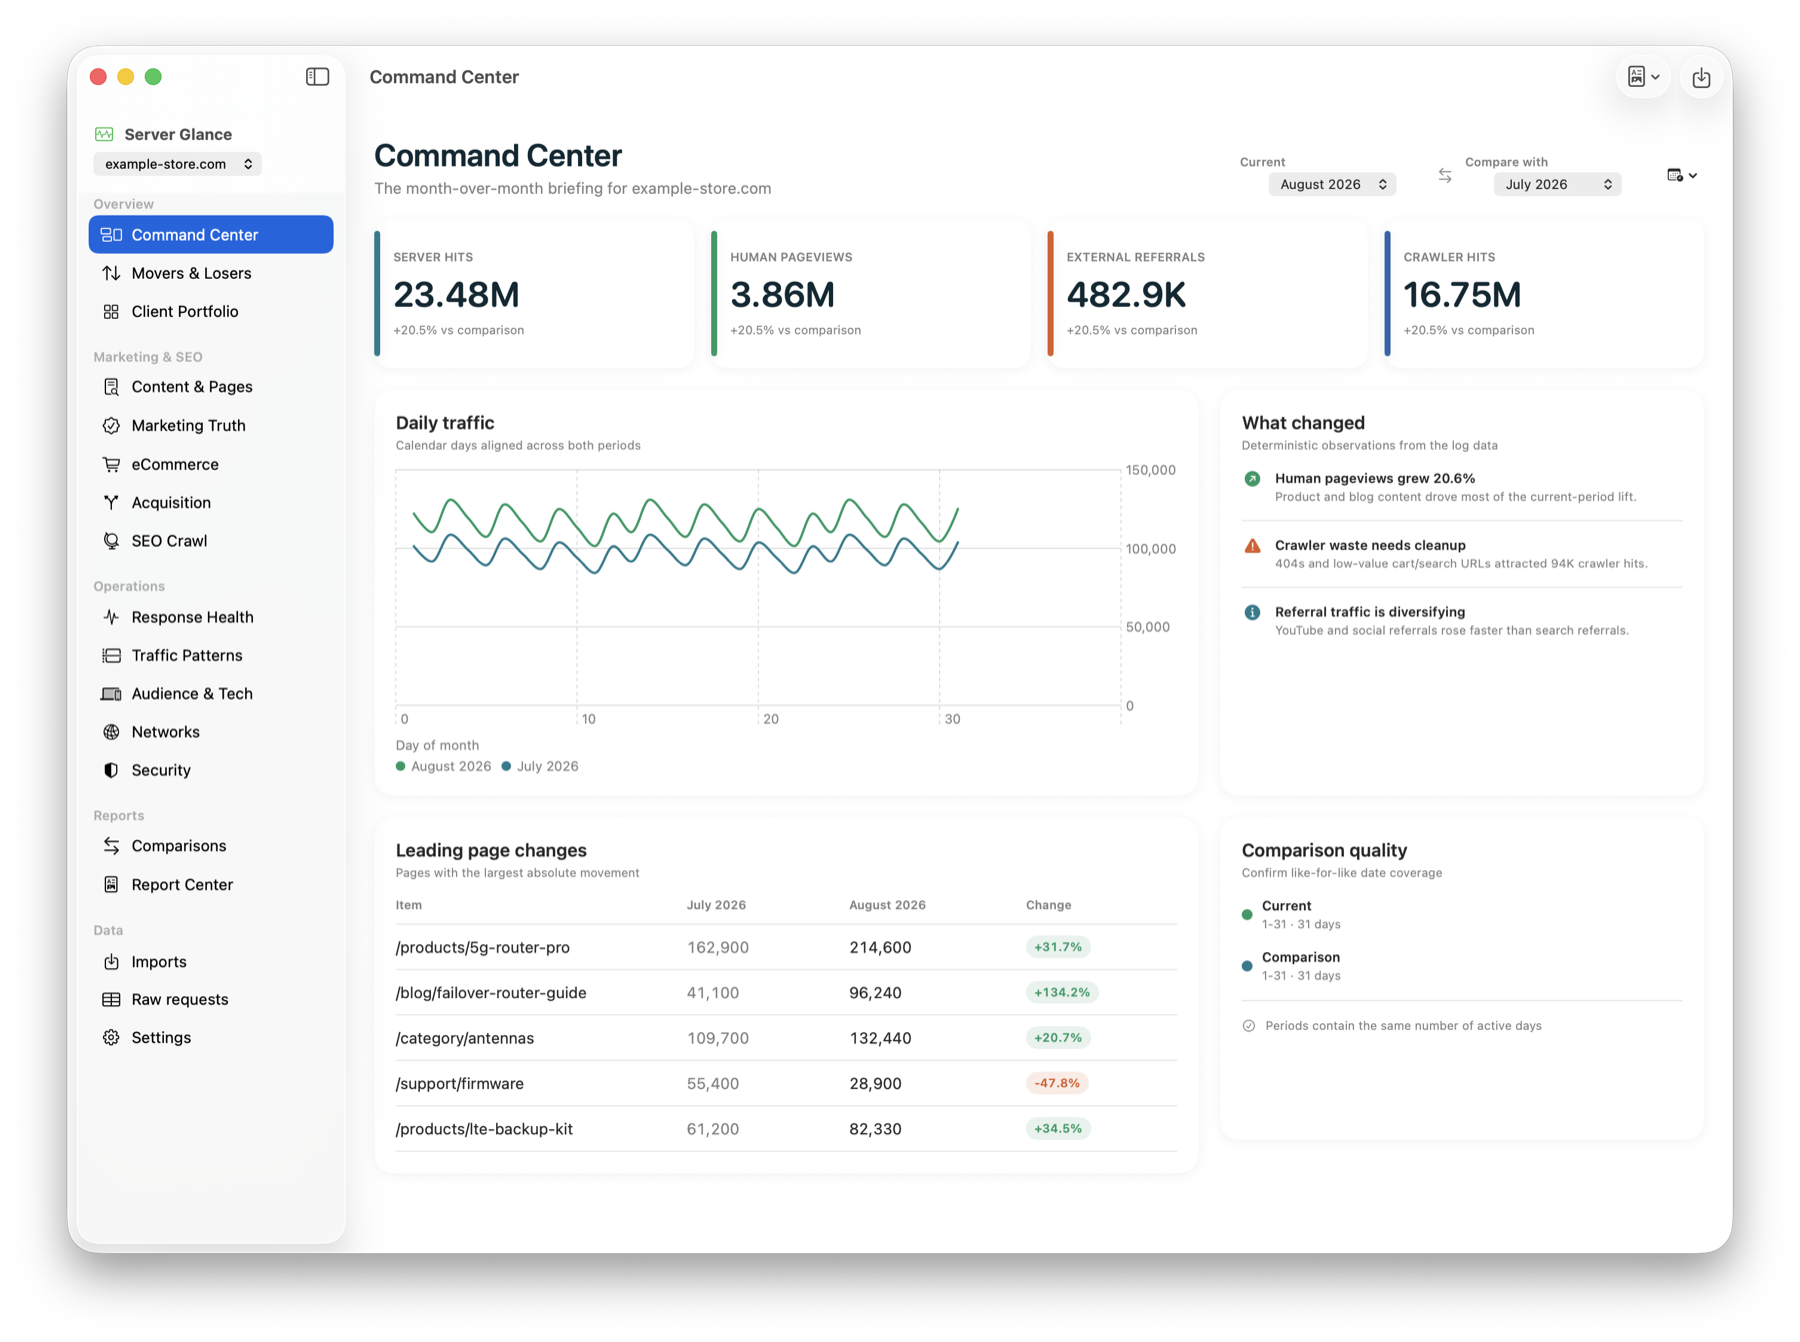The image size is (1800, 1342).
Task: Click the Traffic Patterns icon
Action: [x=111, y=655]
